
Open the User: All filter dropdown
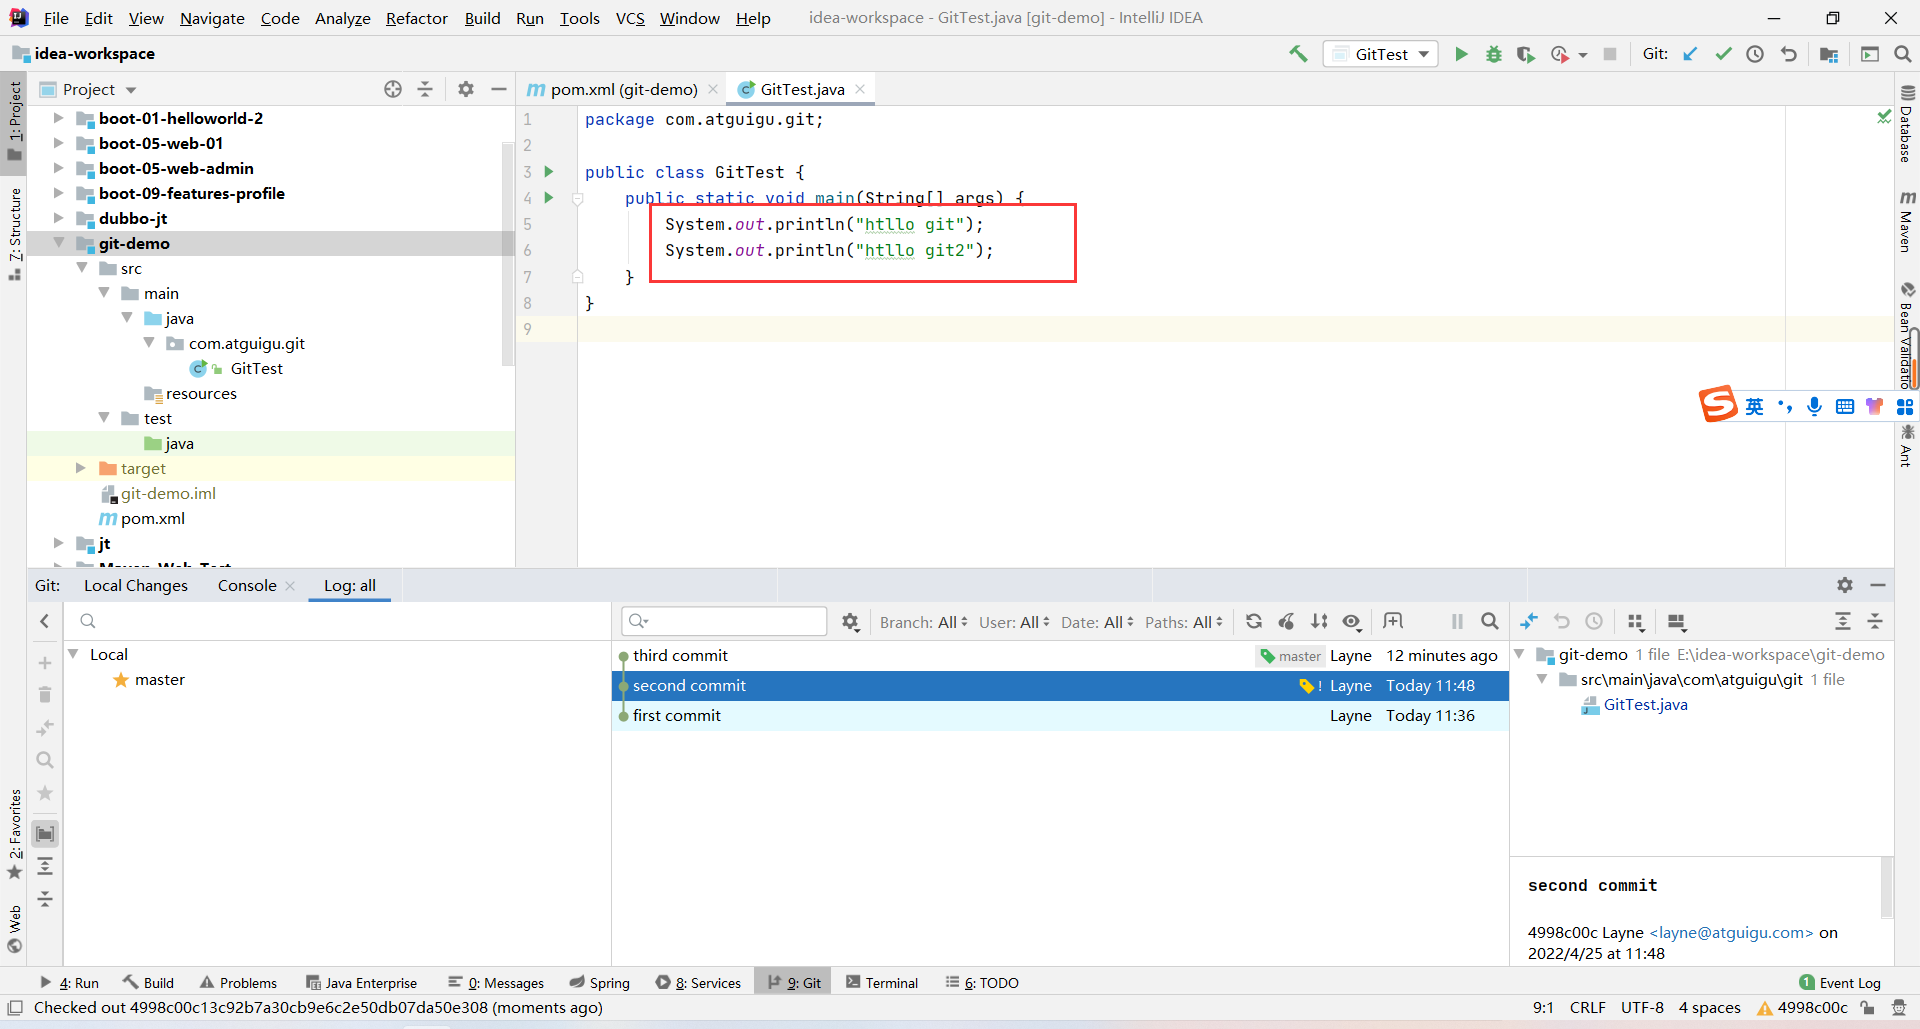point(1014,622)
